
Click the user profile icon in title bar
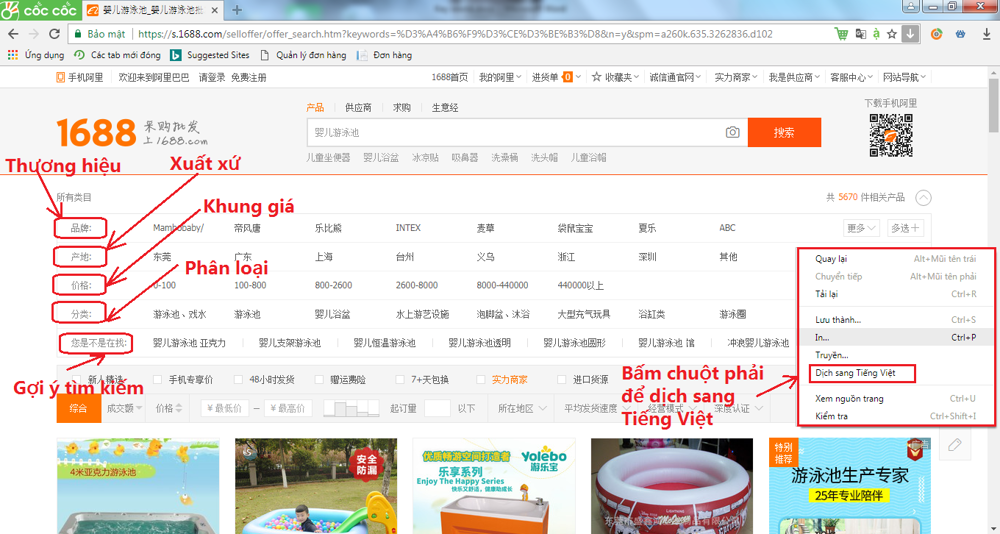(x=910, y=6)
